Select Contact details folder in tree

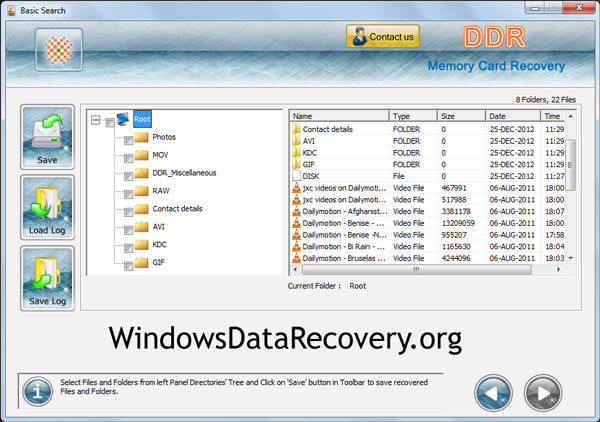click(x=178, y=209)
